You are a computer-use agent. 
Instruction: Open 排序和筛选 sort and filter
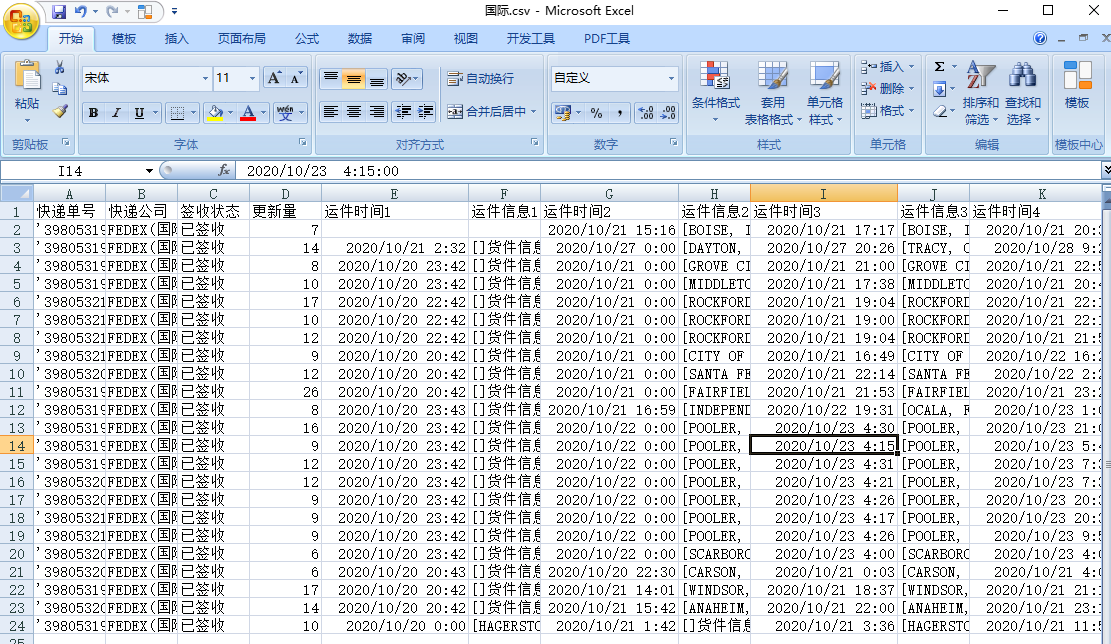981,93
